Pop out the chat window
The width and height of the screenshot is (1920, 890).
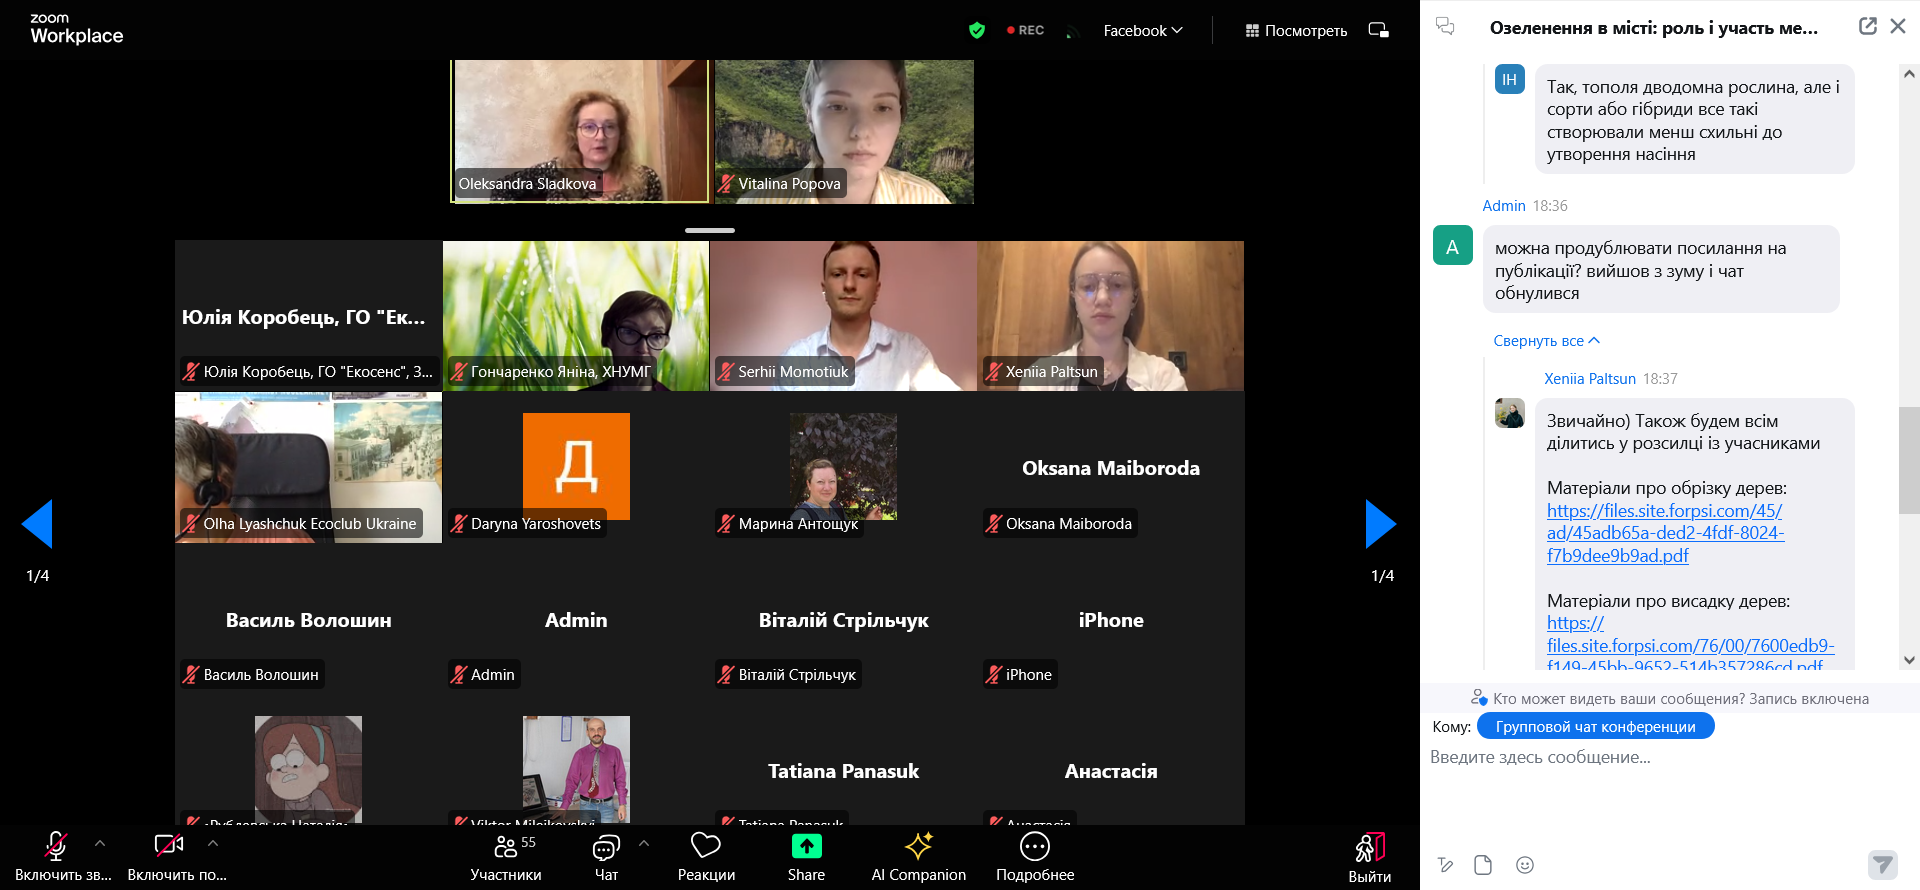1867,27
